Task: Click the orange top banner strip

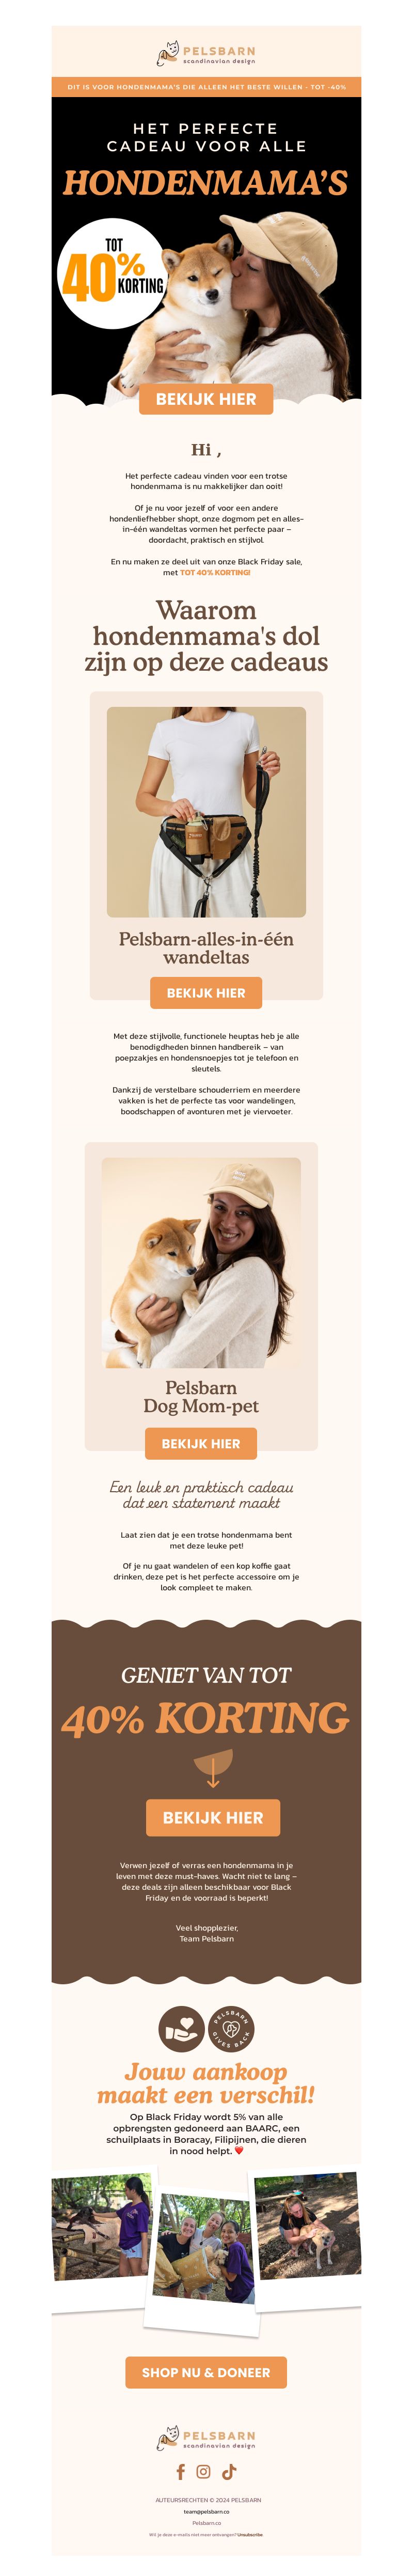Action: pyautogui.click(x=206, y=87)
